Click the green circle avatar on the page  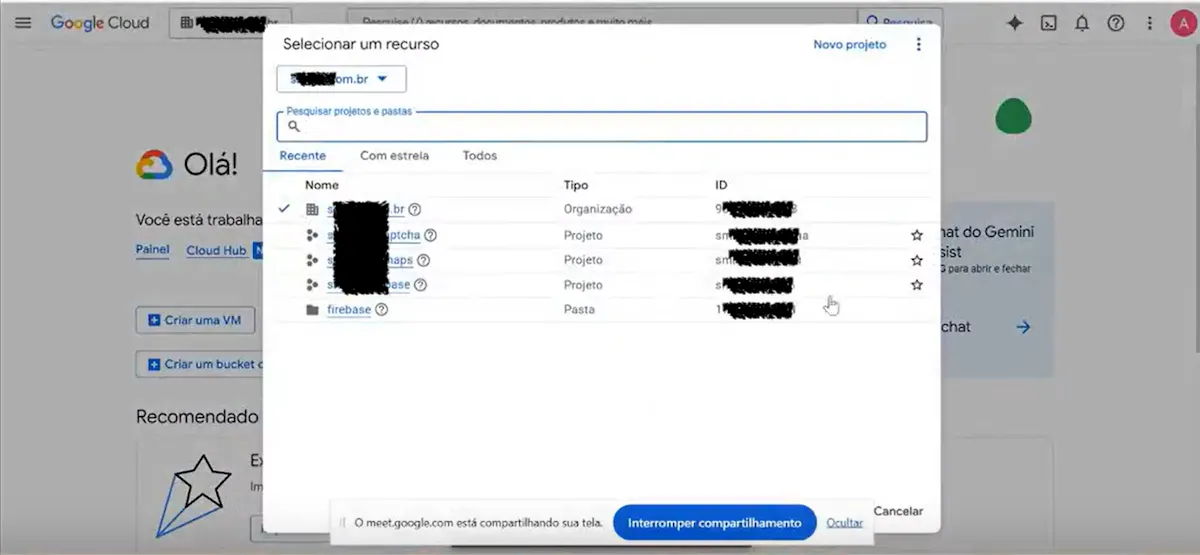(1013, 117)
